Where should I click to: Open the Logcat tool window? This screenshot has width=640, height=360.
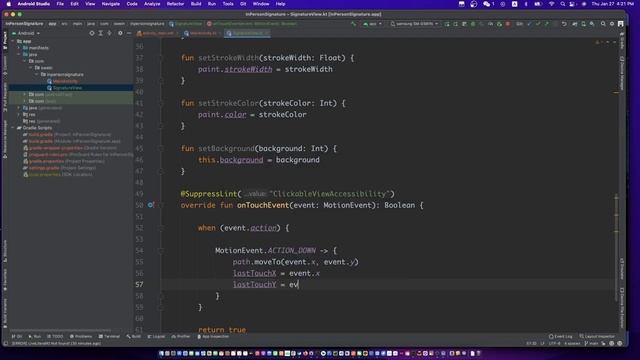pos(156,336)
